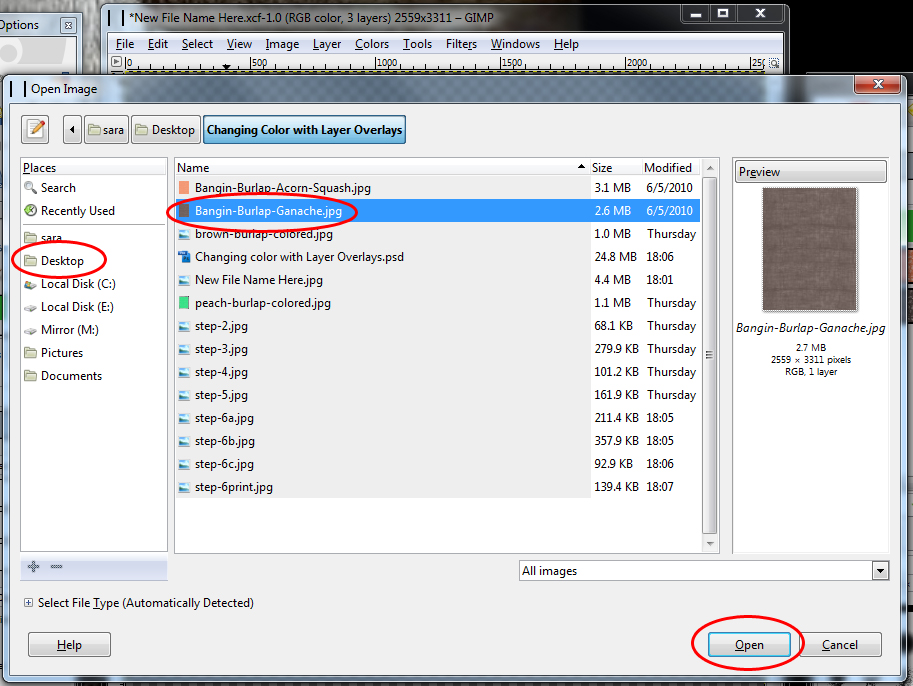Click the remove bookmark minus icon
Screen dimensions: 913x686
coord(56,567)
